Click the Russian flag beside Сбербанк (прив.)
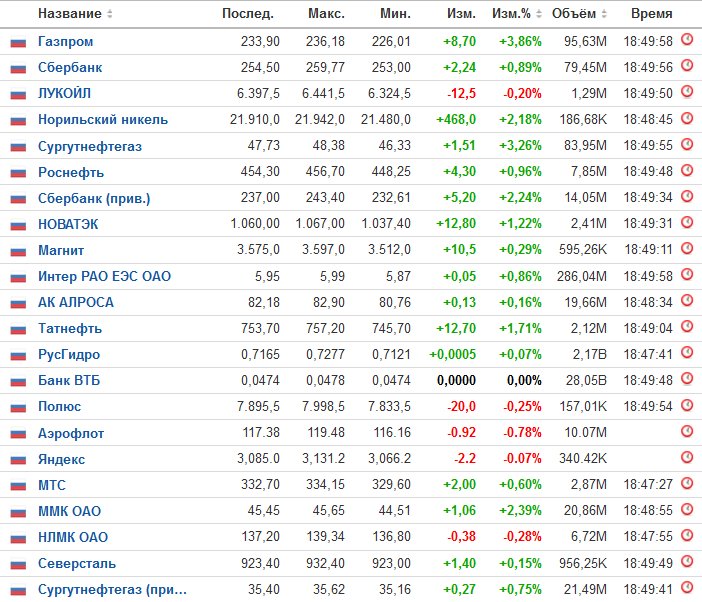 [x=18, y=199]
